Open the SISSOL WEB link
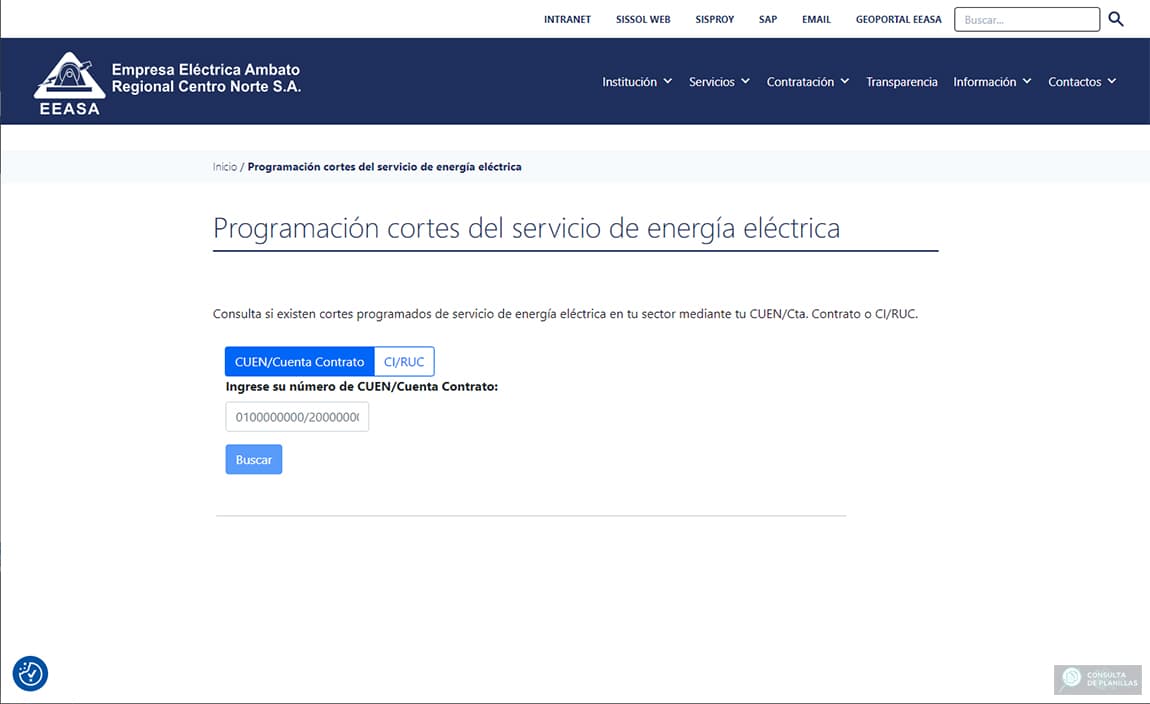Screen dimensions: 1150x704 pos(643,19)
